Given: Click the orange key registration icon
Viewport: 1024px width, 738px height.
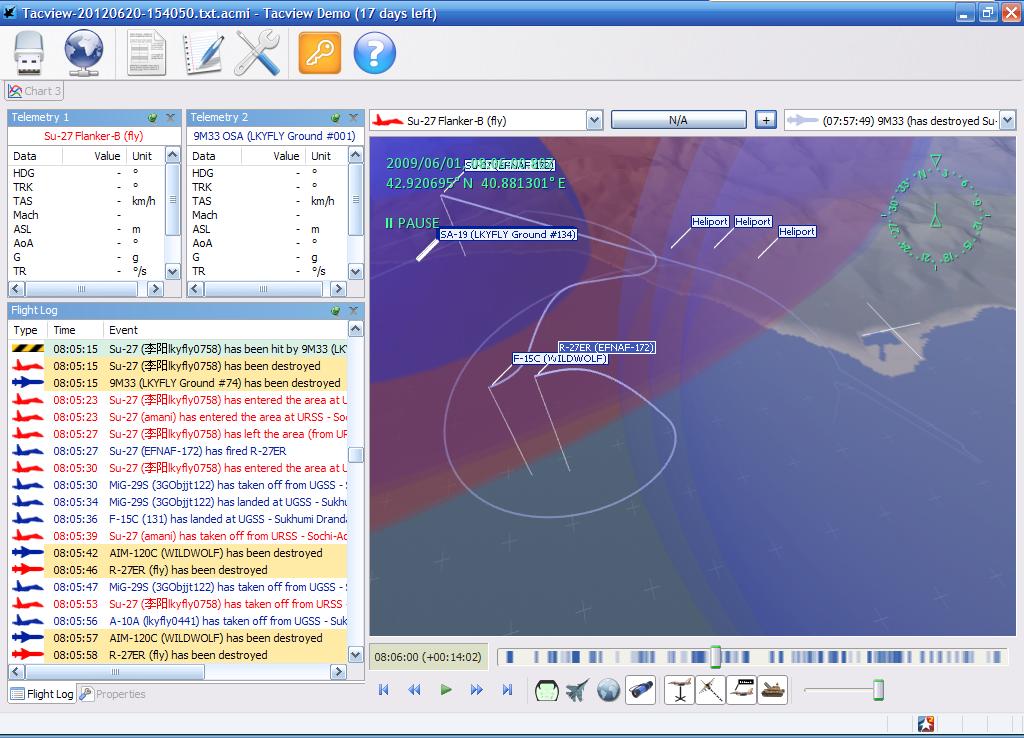Looking at the screenshot, I should [x=320, y=53].
